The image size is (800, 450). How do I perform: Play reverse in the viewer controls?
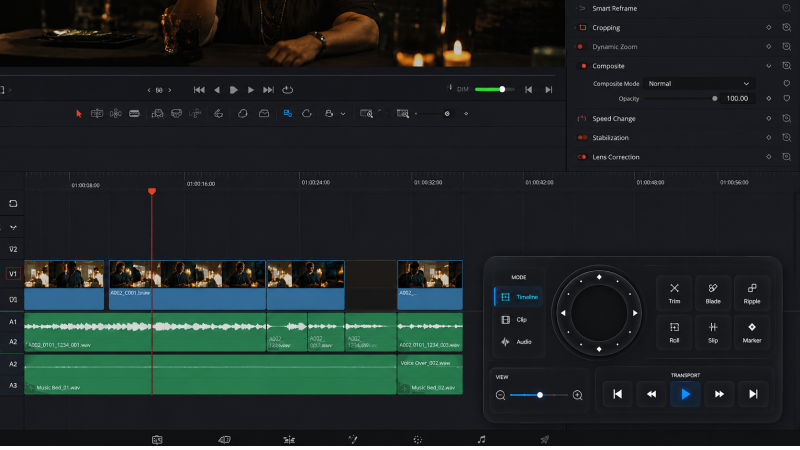click(217, 90)
